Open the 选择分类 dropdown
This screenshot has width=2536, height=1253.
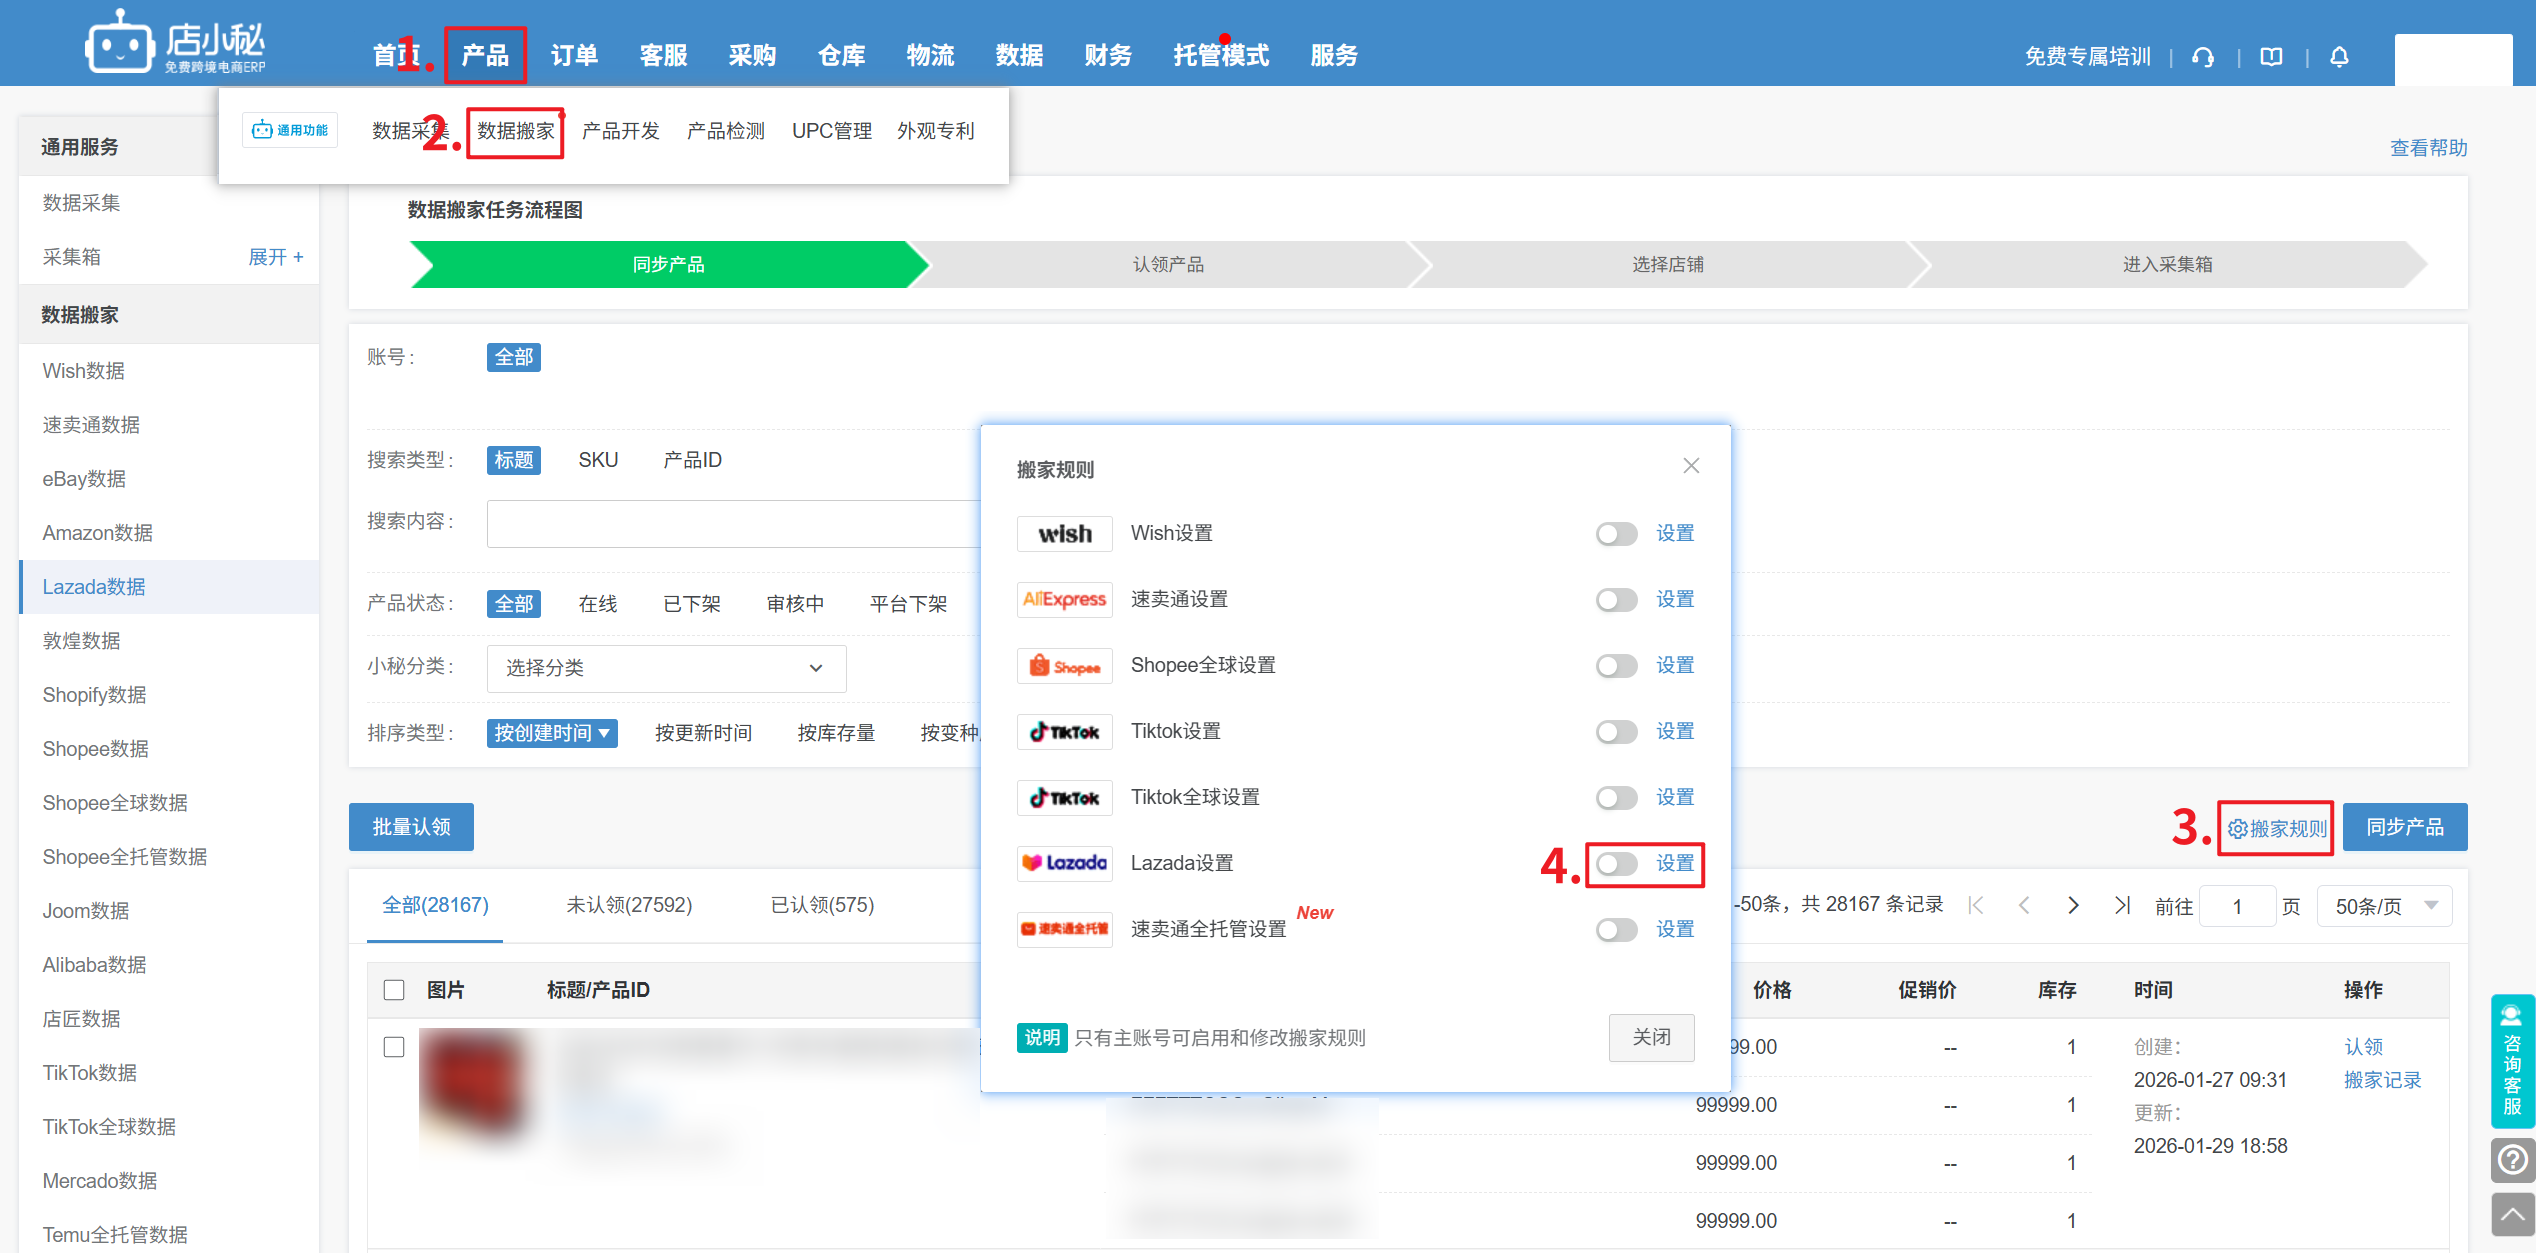pos(666,668)
